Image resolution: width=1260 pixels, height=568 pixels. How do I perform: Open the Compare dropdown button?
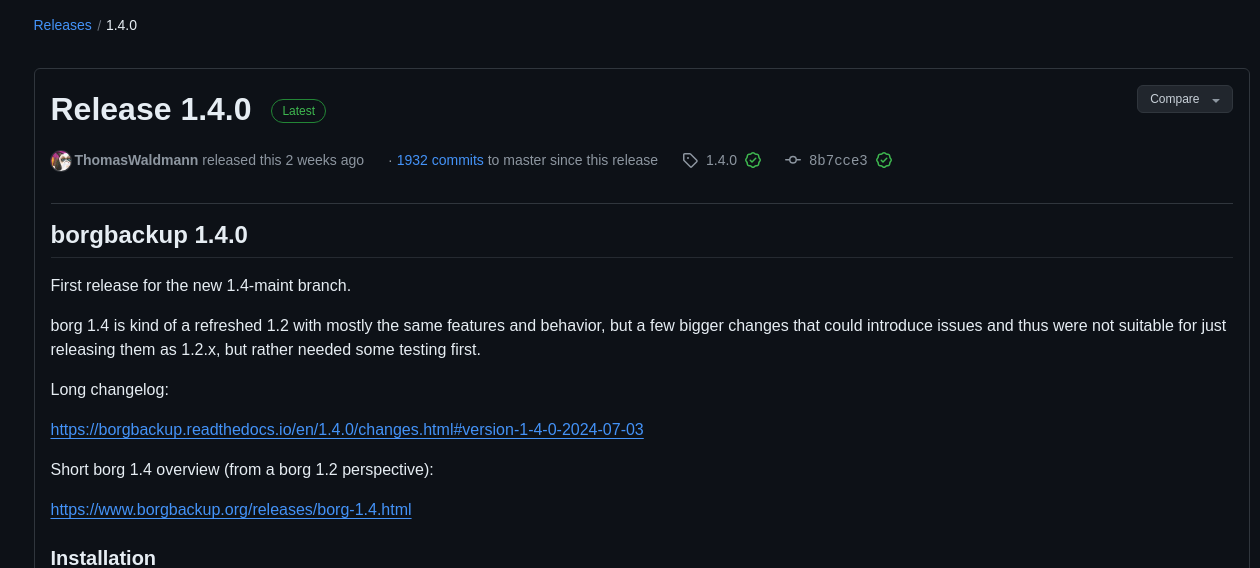tap(1175, 99)
